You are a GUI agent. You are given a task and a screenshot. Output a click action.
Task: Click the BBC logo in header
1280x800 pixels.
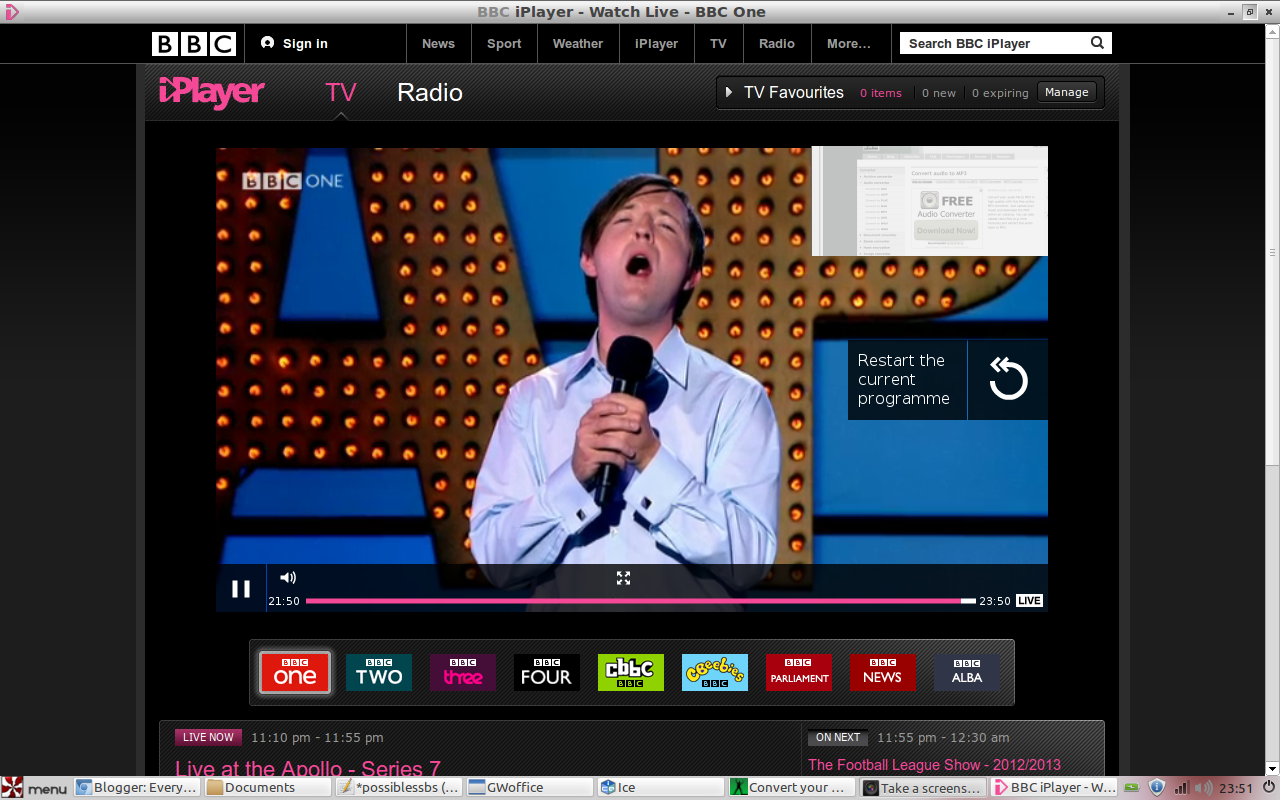pyautogui.click(x=194, y=44)
